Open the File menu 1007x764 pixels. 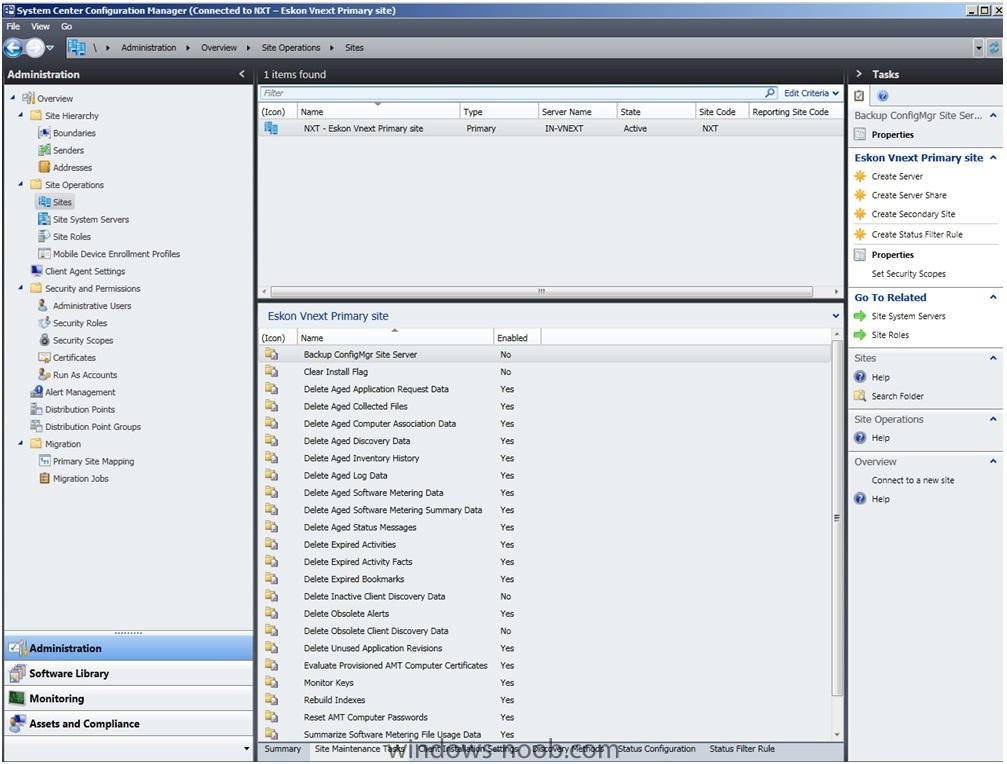pos(13,27)
